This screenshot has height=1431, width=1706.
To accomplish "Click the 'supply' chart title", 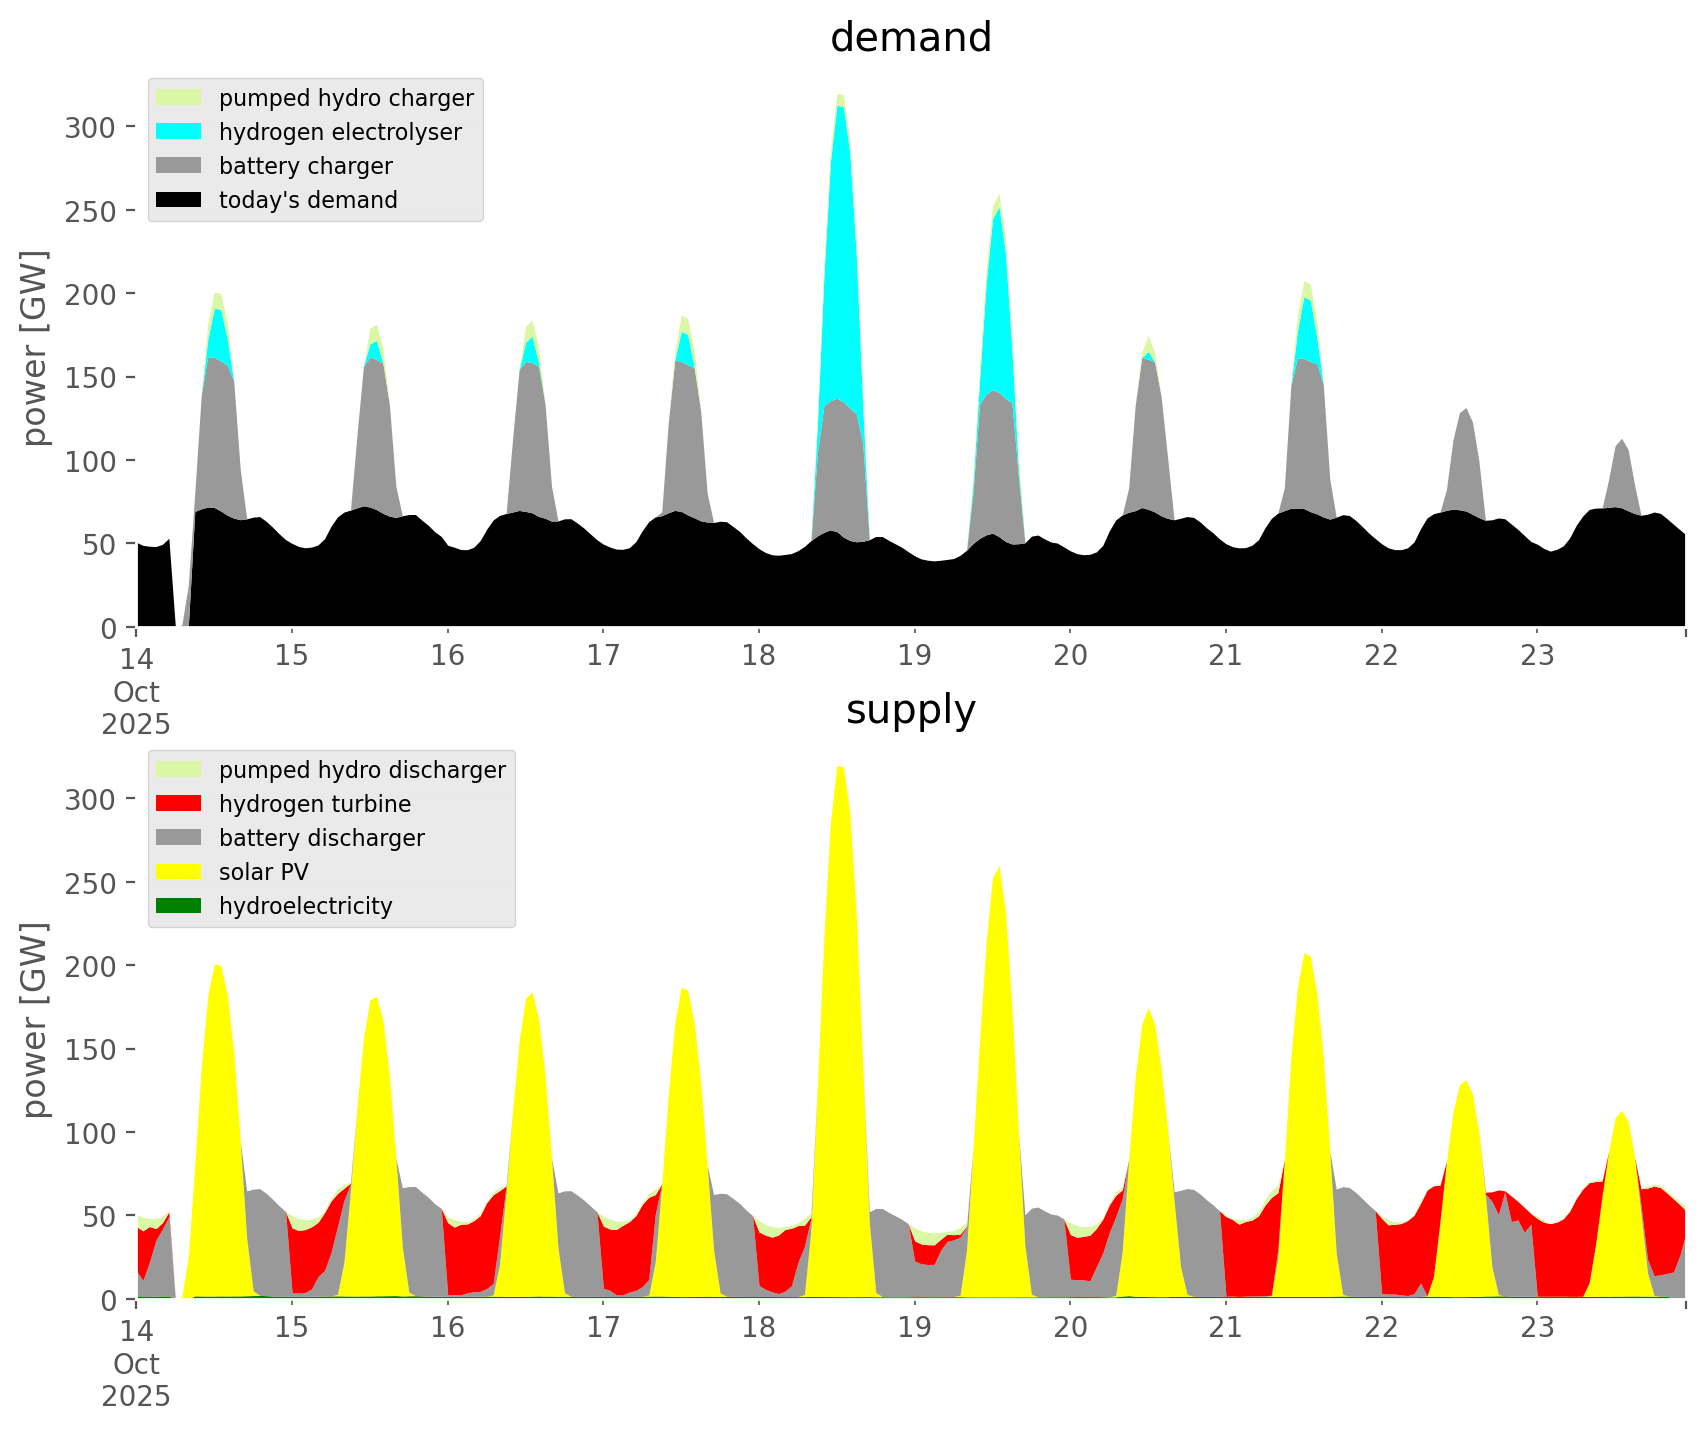I will pyautogui.click(x=910, y=710).
